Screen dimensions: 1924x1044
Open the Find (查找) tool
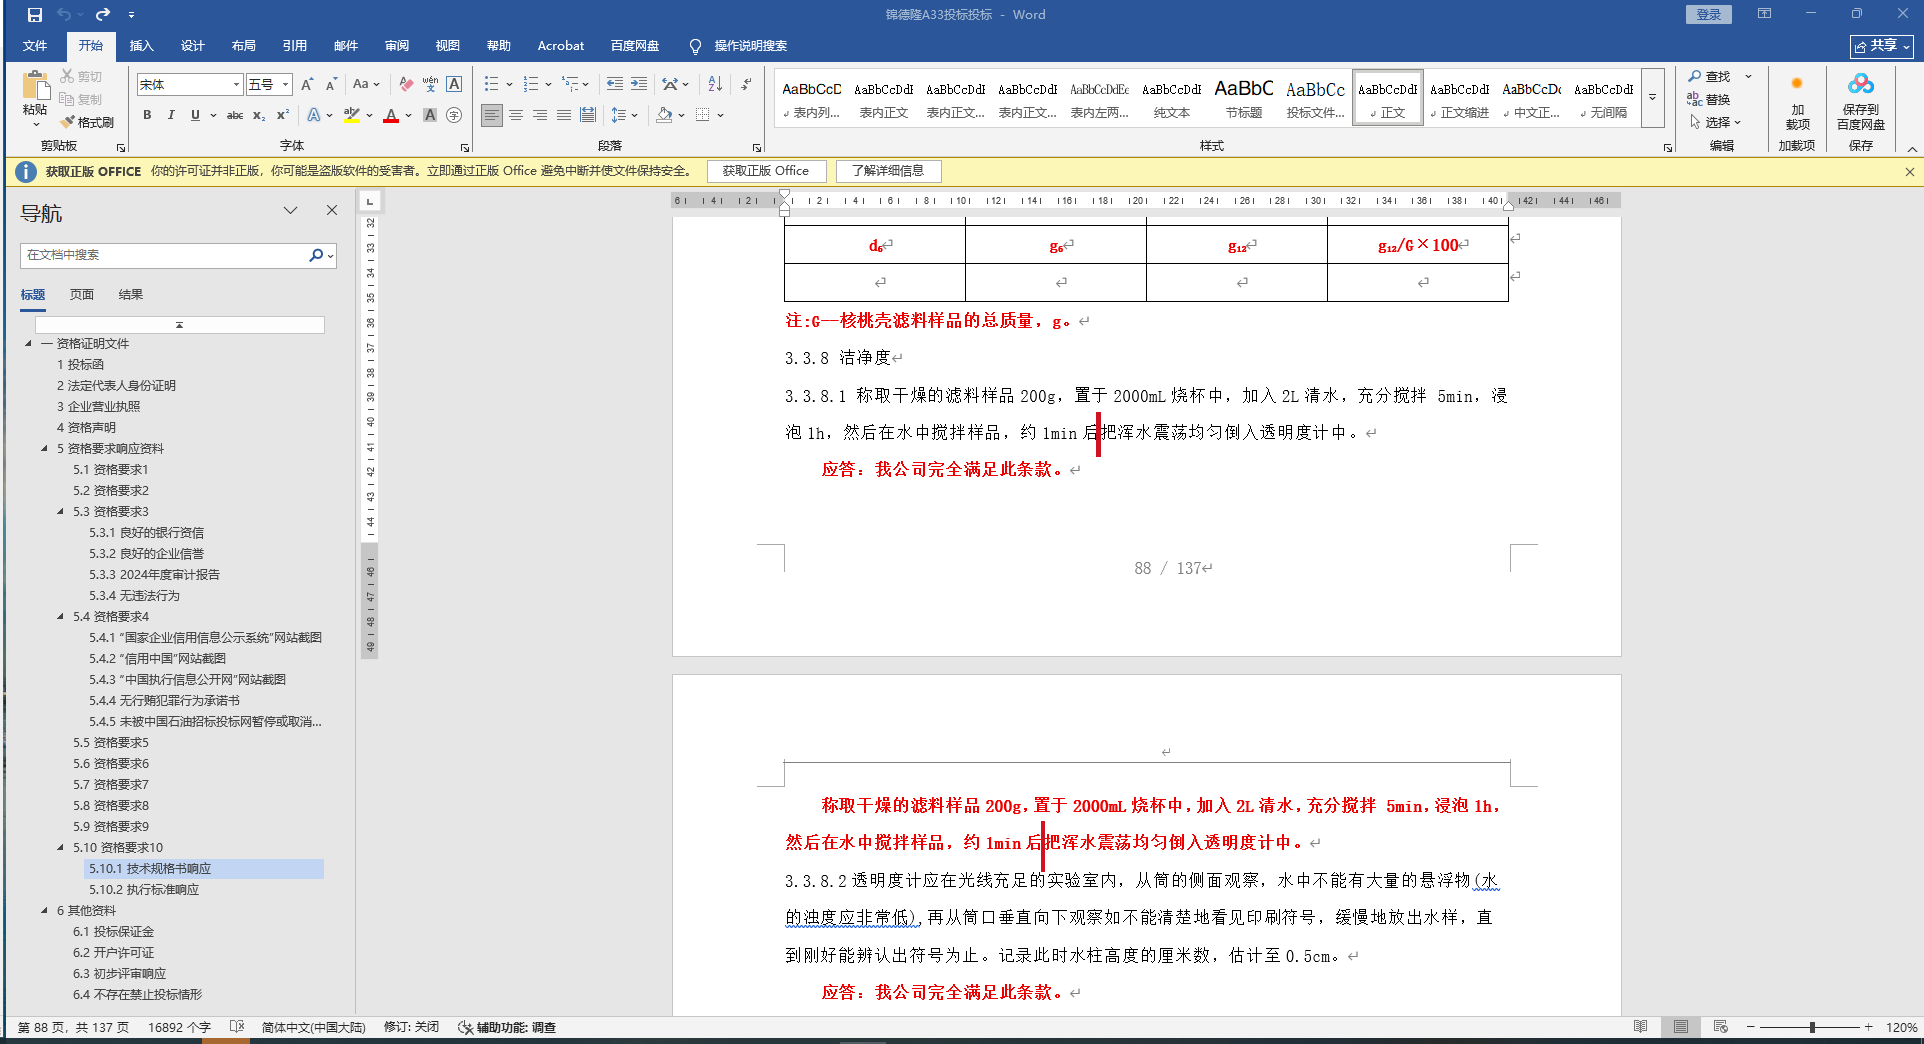coord(1709,76)
